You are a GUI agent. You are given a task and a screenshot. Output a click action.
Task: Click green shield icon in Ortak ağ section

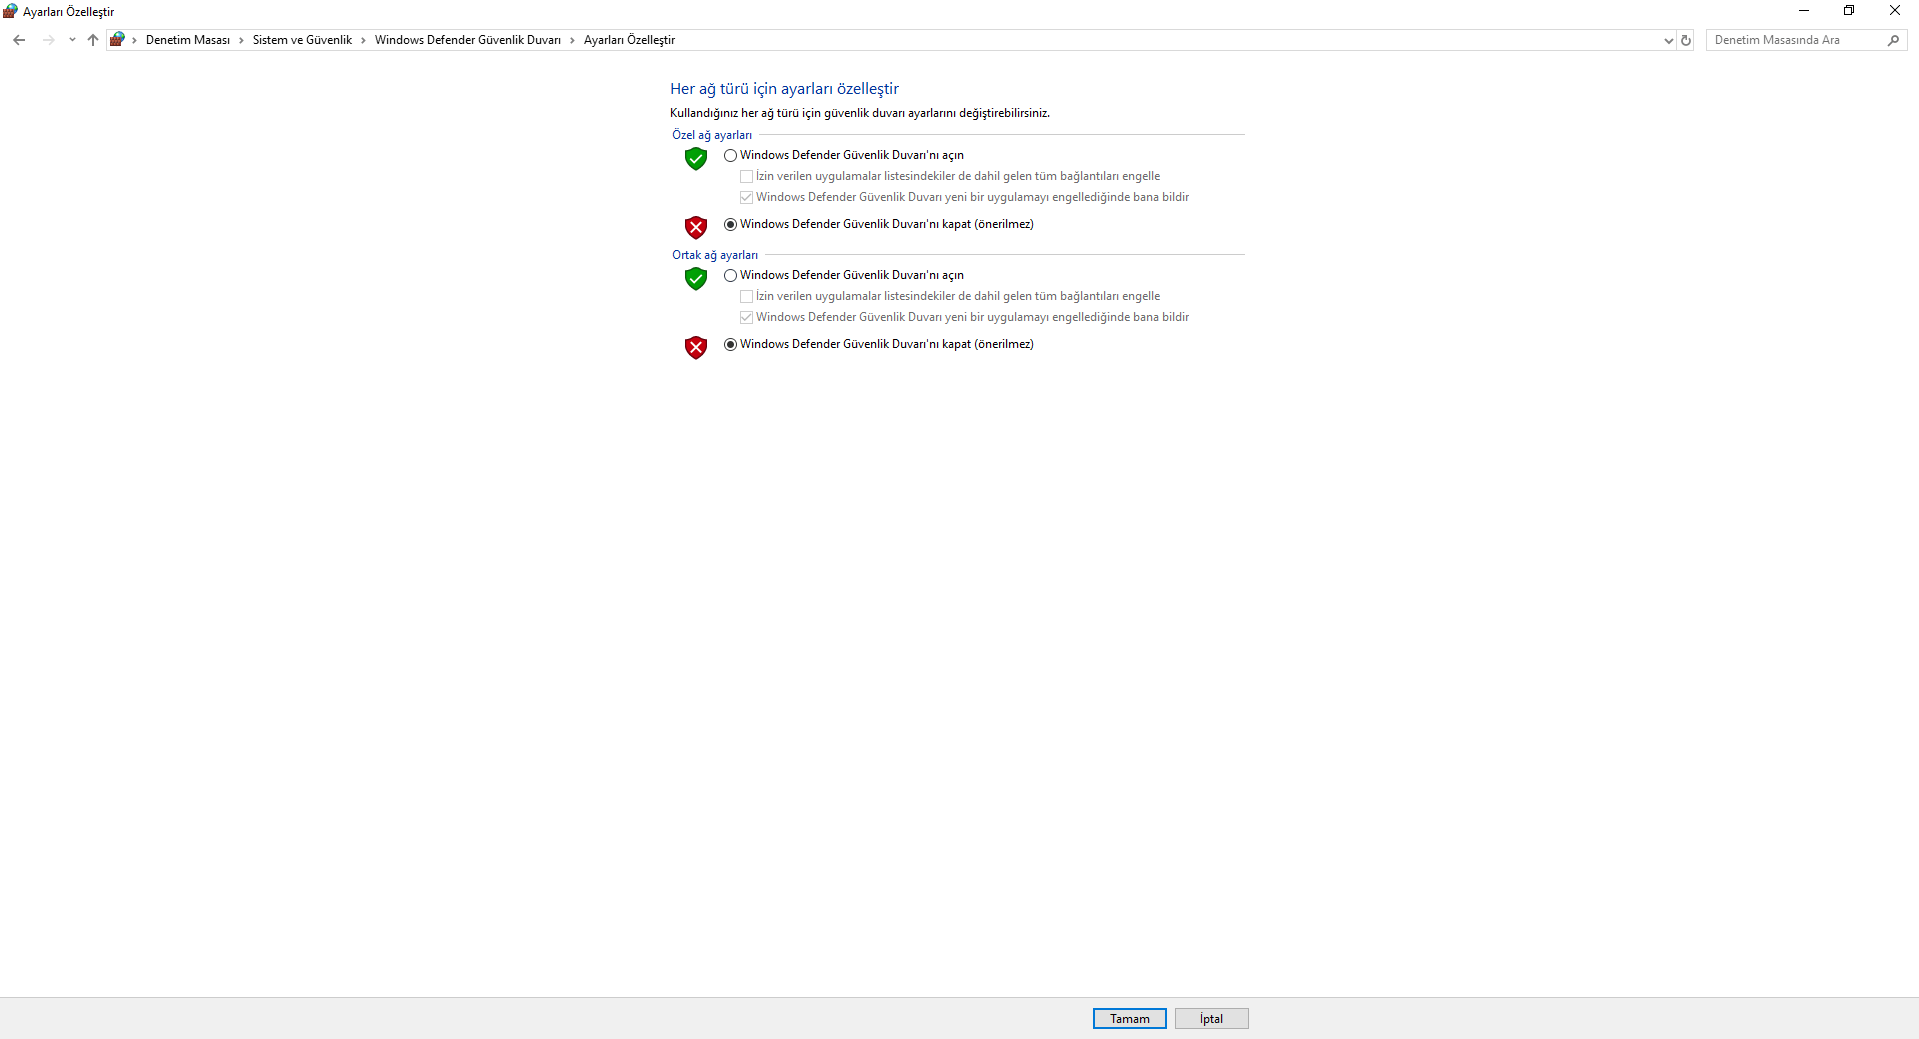pos(696,279)
